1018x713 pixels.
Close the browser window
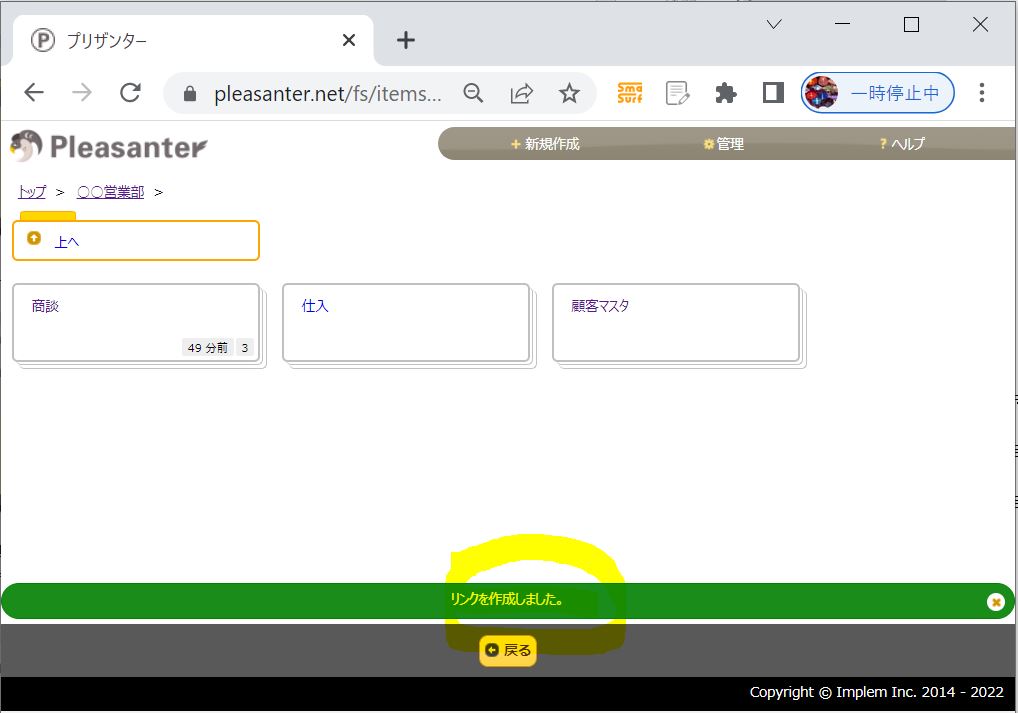[x=980, y=25]
